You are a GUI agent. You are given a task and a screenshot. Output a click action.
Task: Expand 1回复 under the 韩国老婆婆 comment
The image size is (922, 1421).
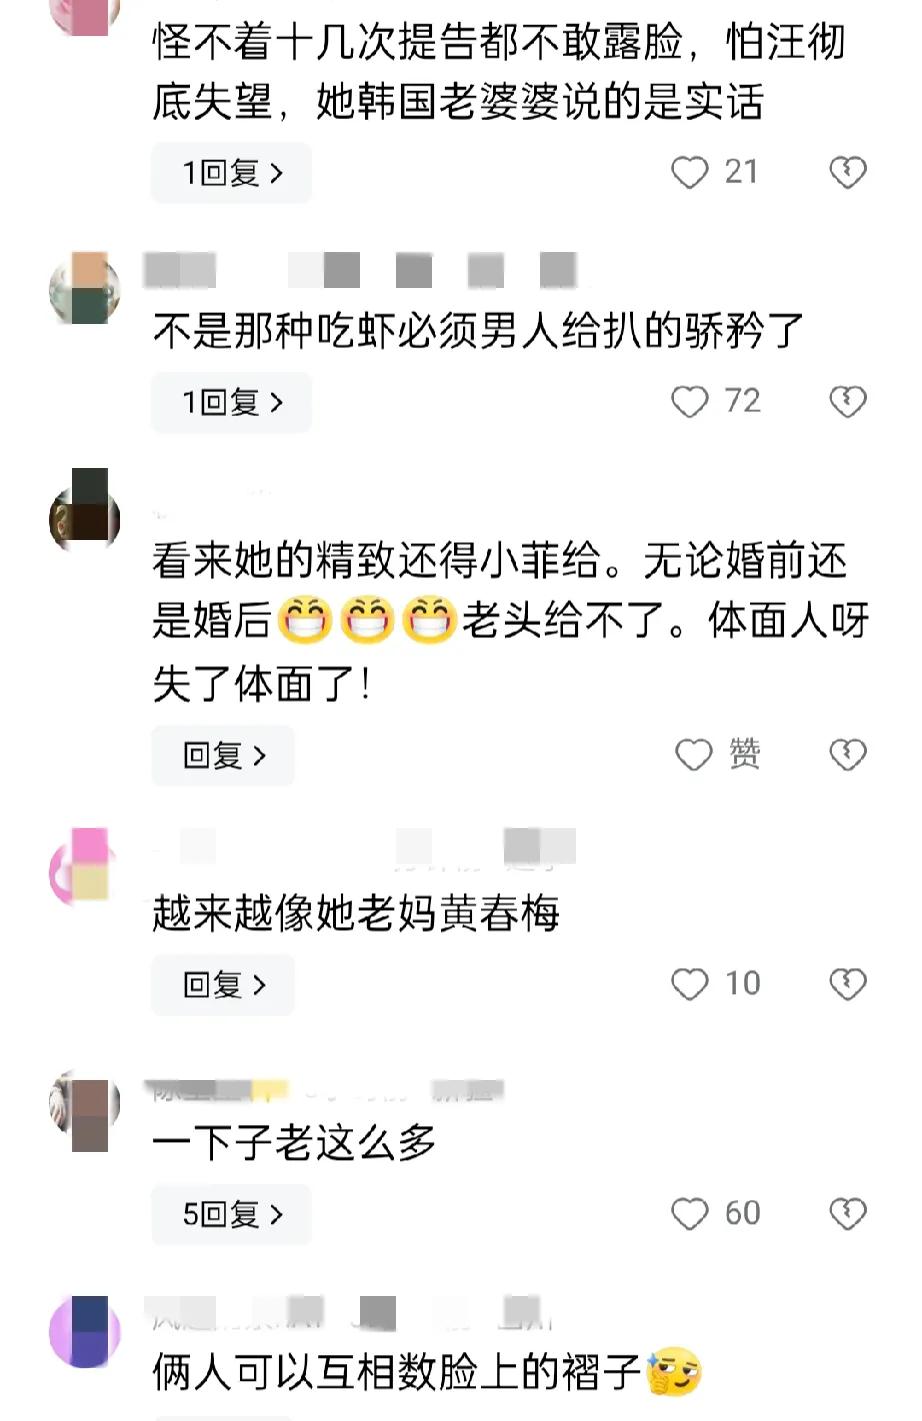(x=232, y=173)
